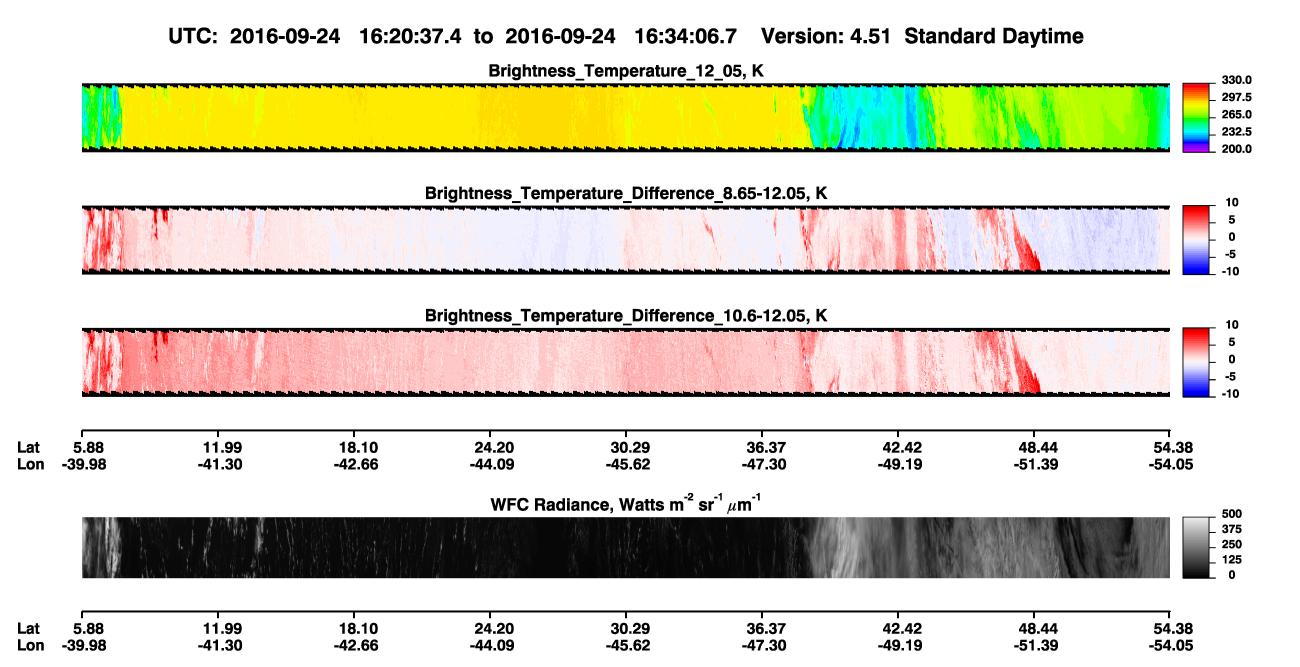Click the 375 label on WFC colorbar
The width and height of the screenshot is (1300, 667).
[x=1230, y=530]
